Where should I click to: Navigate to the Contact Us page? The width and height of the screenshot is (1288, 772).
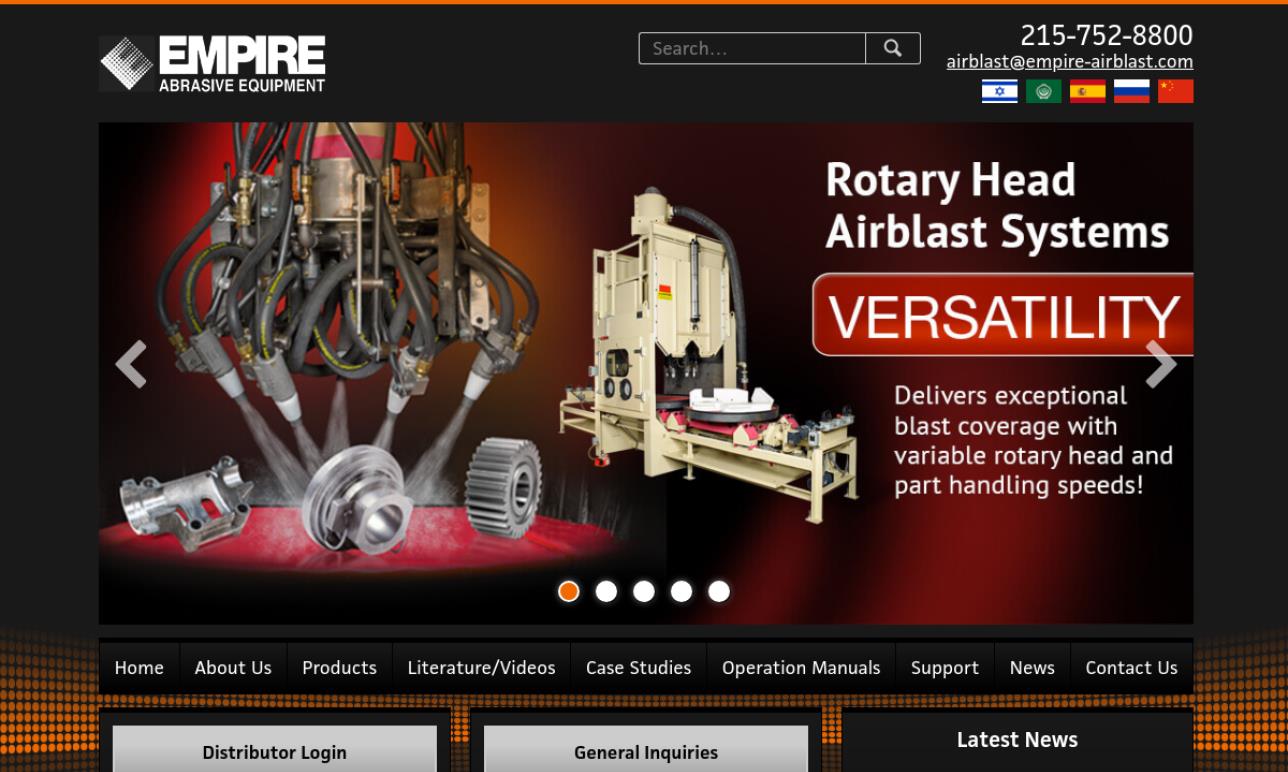(1131, 667)
